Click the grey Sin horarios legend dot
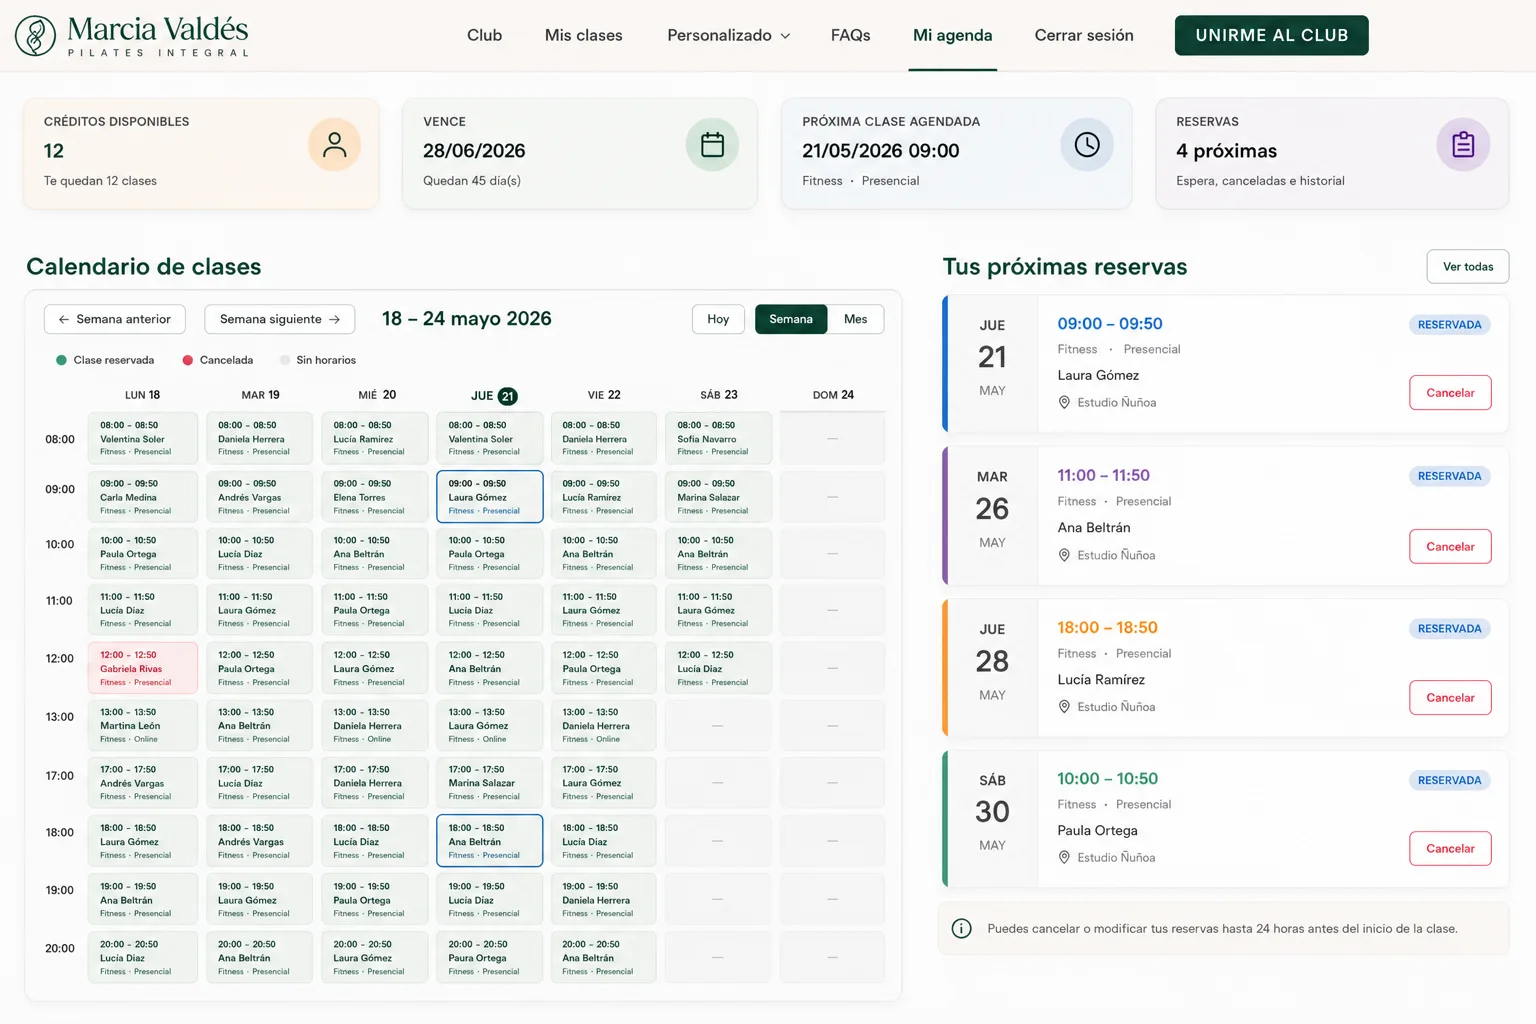 [x=285, y=360]
